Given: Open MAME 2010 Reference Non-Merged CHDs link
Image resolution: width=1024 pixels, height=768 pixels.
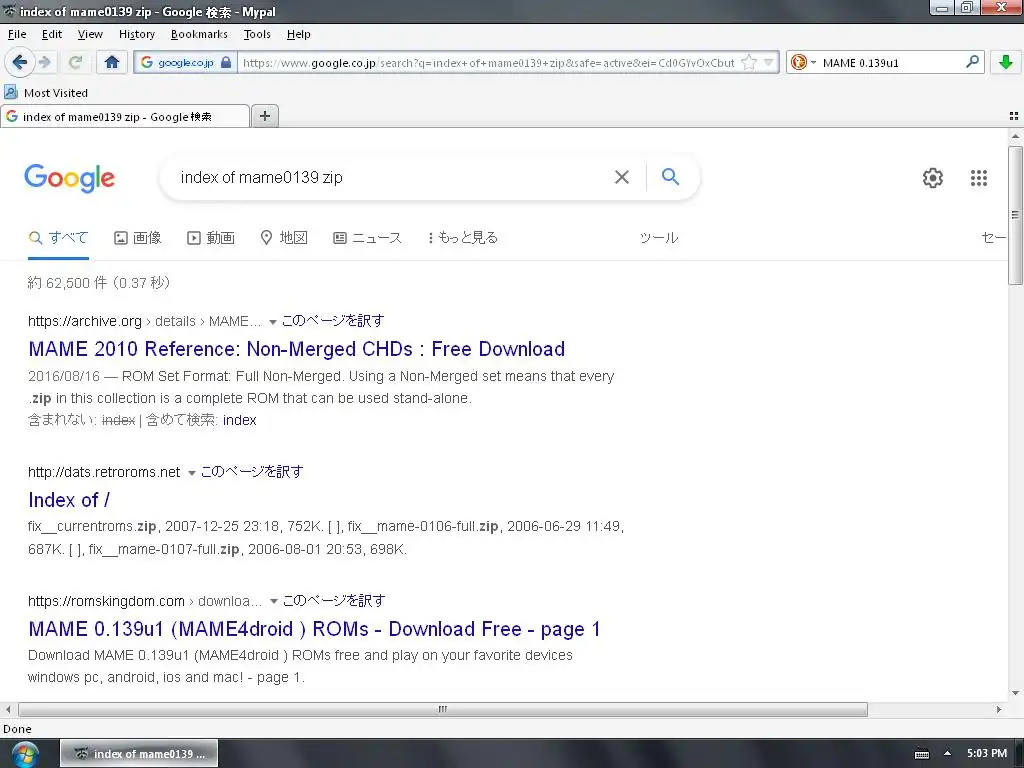Looking at the screenshot, I should 296,349.
